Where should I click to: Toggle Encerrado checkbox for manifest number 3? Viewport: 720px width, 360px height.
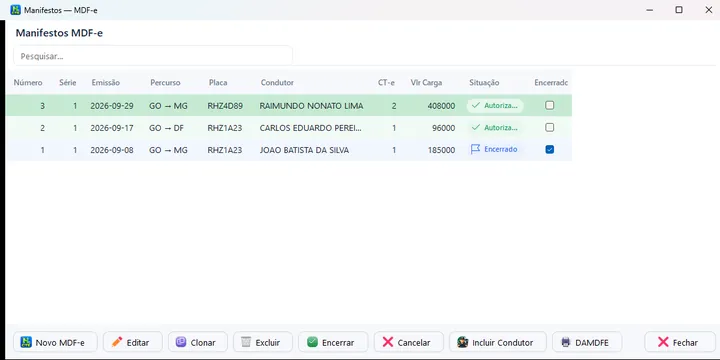[550, 105]
